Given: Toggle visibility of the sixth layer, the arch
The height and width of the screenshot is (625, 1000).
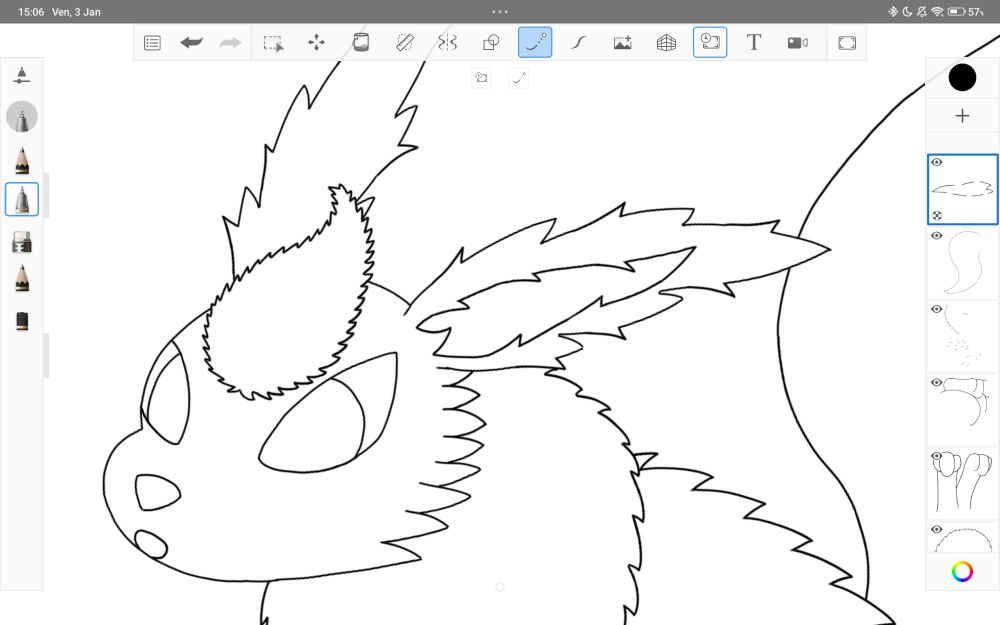Looking at the screenshot, I should click(936, 529).
